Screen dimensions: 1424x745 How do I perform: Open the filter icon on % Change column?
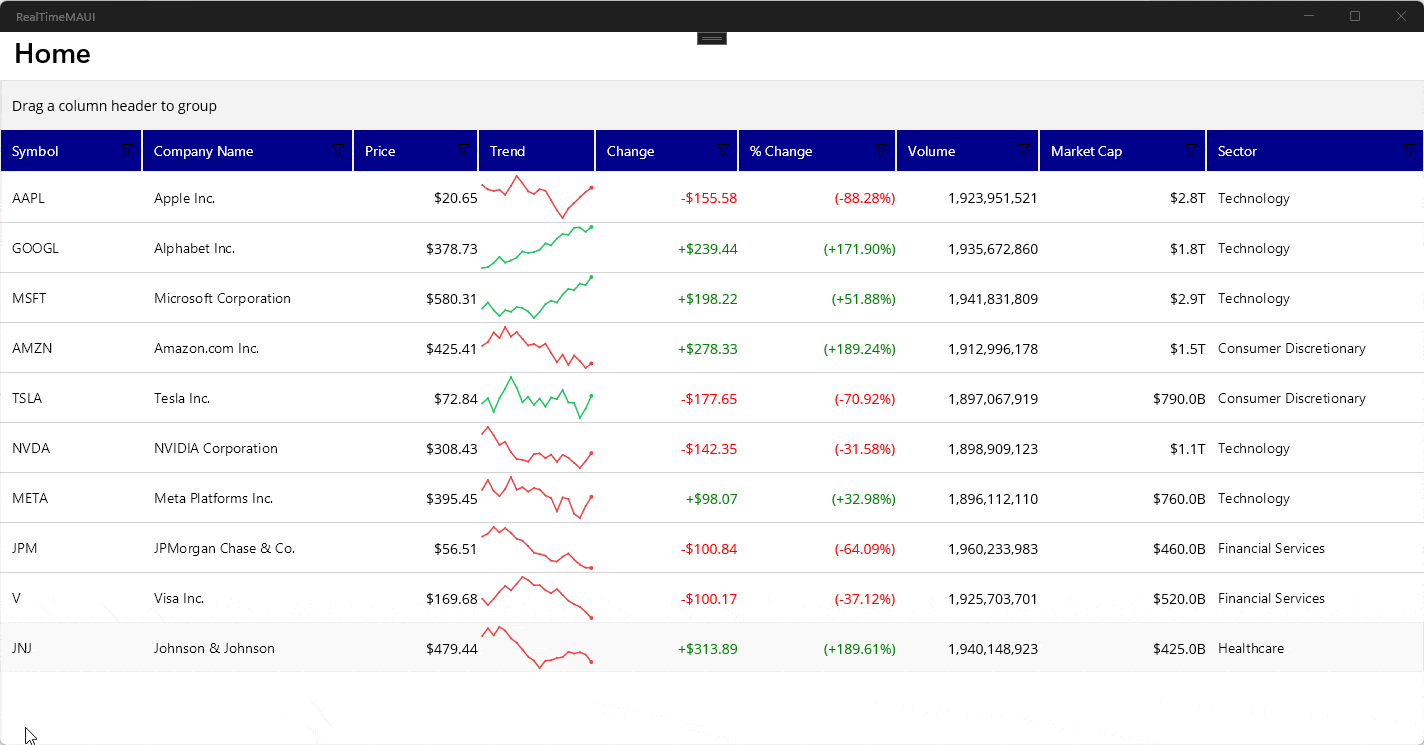tap(877, 150)
